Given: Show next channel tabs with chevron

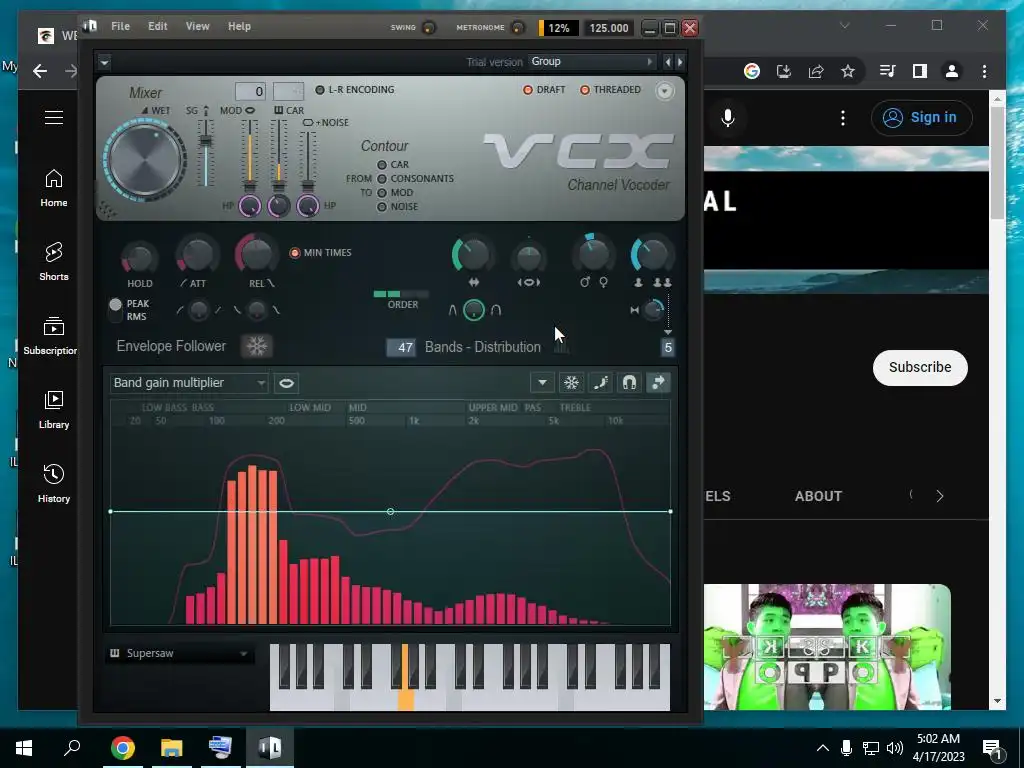Looking at the screenshot, I should [940, 496].
